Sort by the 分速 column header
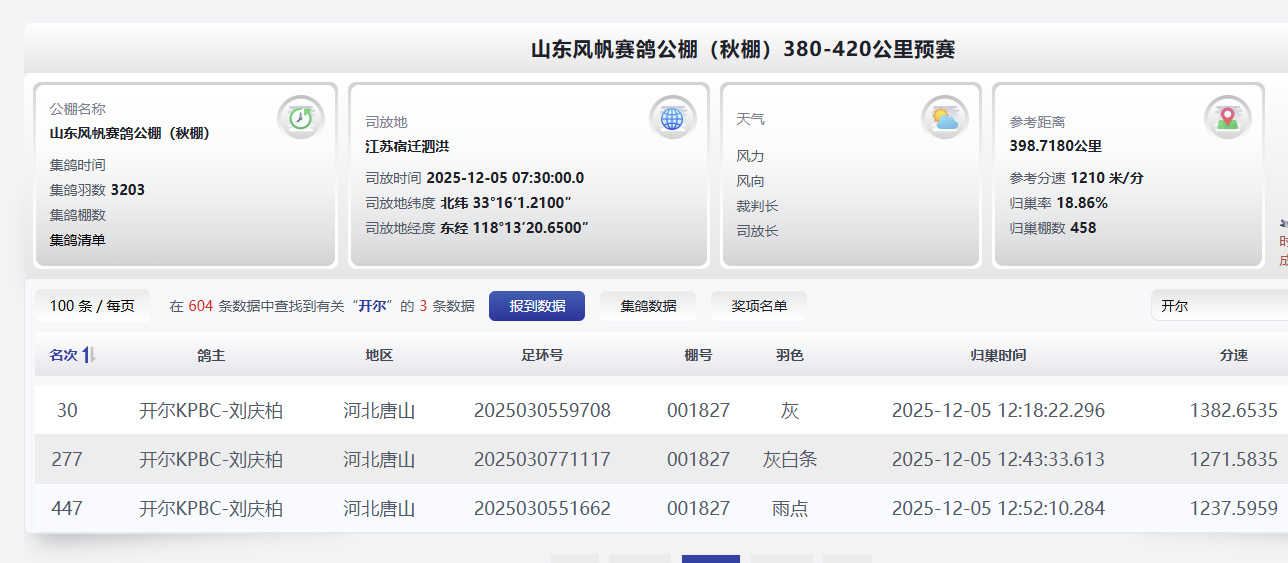Screen dimensions: 1288x563 1233,355
